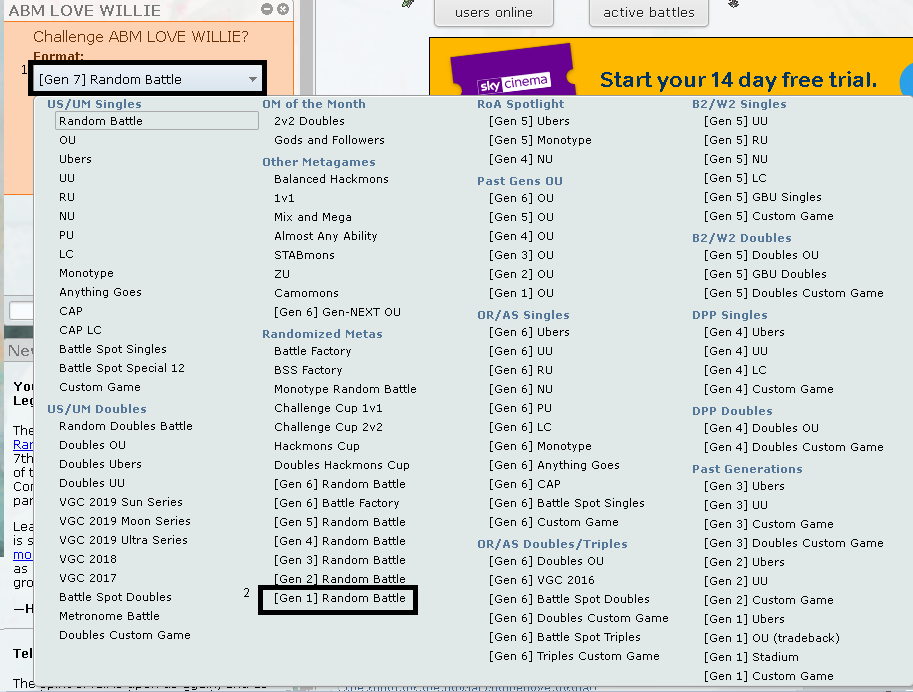Select the [Gen 3] OU format

pyautogui.click(x=521, y=255)
